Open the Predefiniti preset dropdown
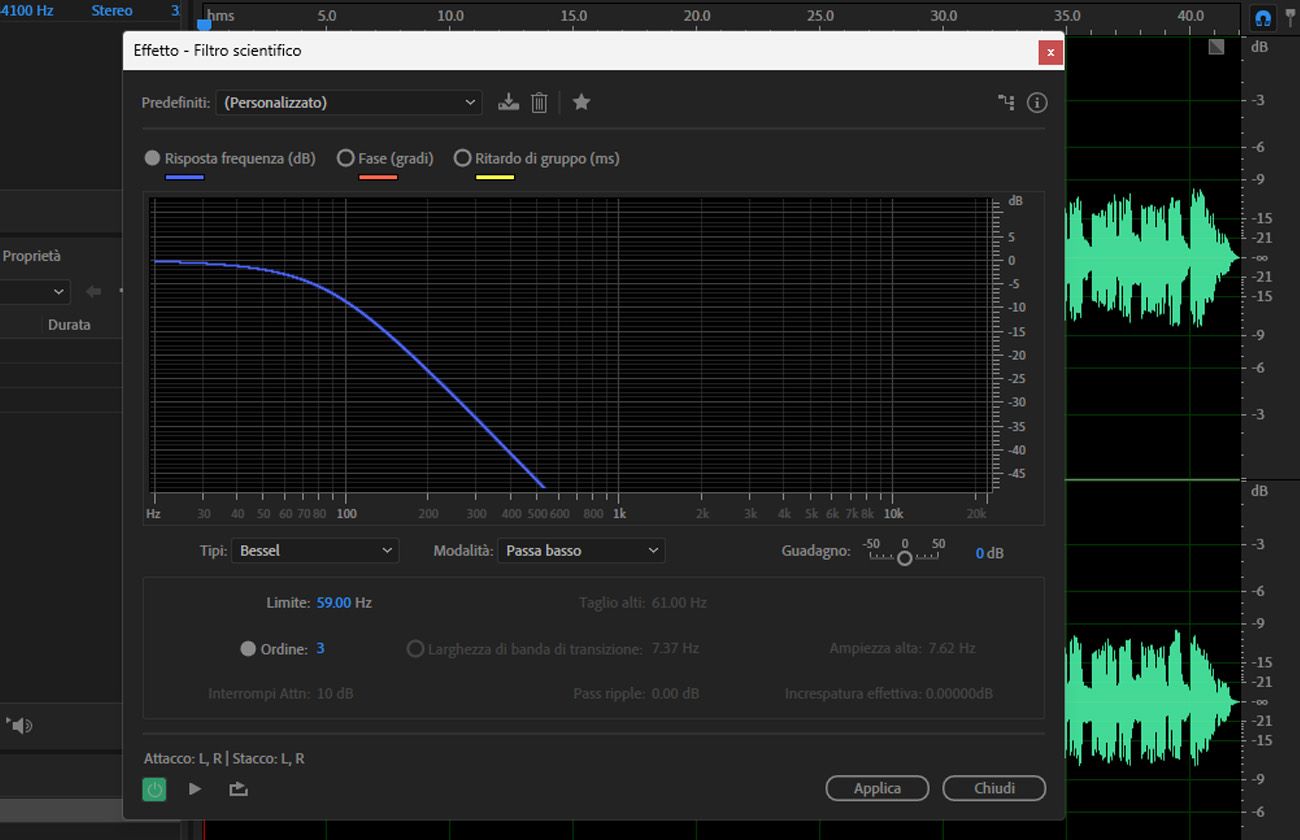The height and width of the screenshot is (840, 1300). [x=350, y=102]
